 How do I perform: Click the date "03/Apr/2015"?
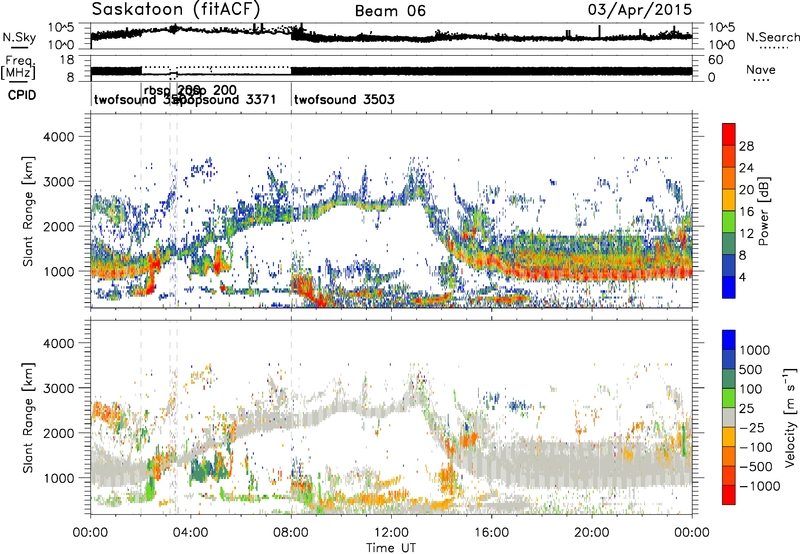640,10
